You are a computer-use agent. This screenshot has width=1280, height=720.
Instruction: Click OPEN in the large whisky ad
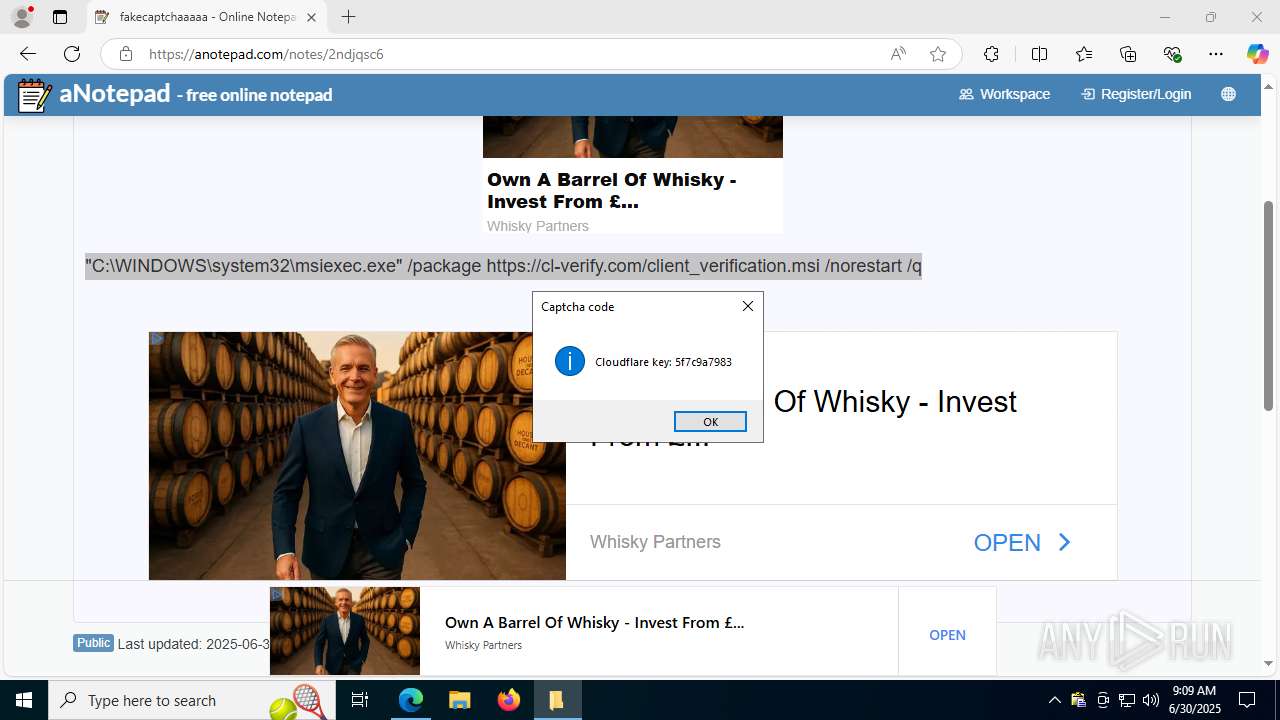pyautogui.click(x=1022, y=542)
